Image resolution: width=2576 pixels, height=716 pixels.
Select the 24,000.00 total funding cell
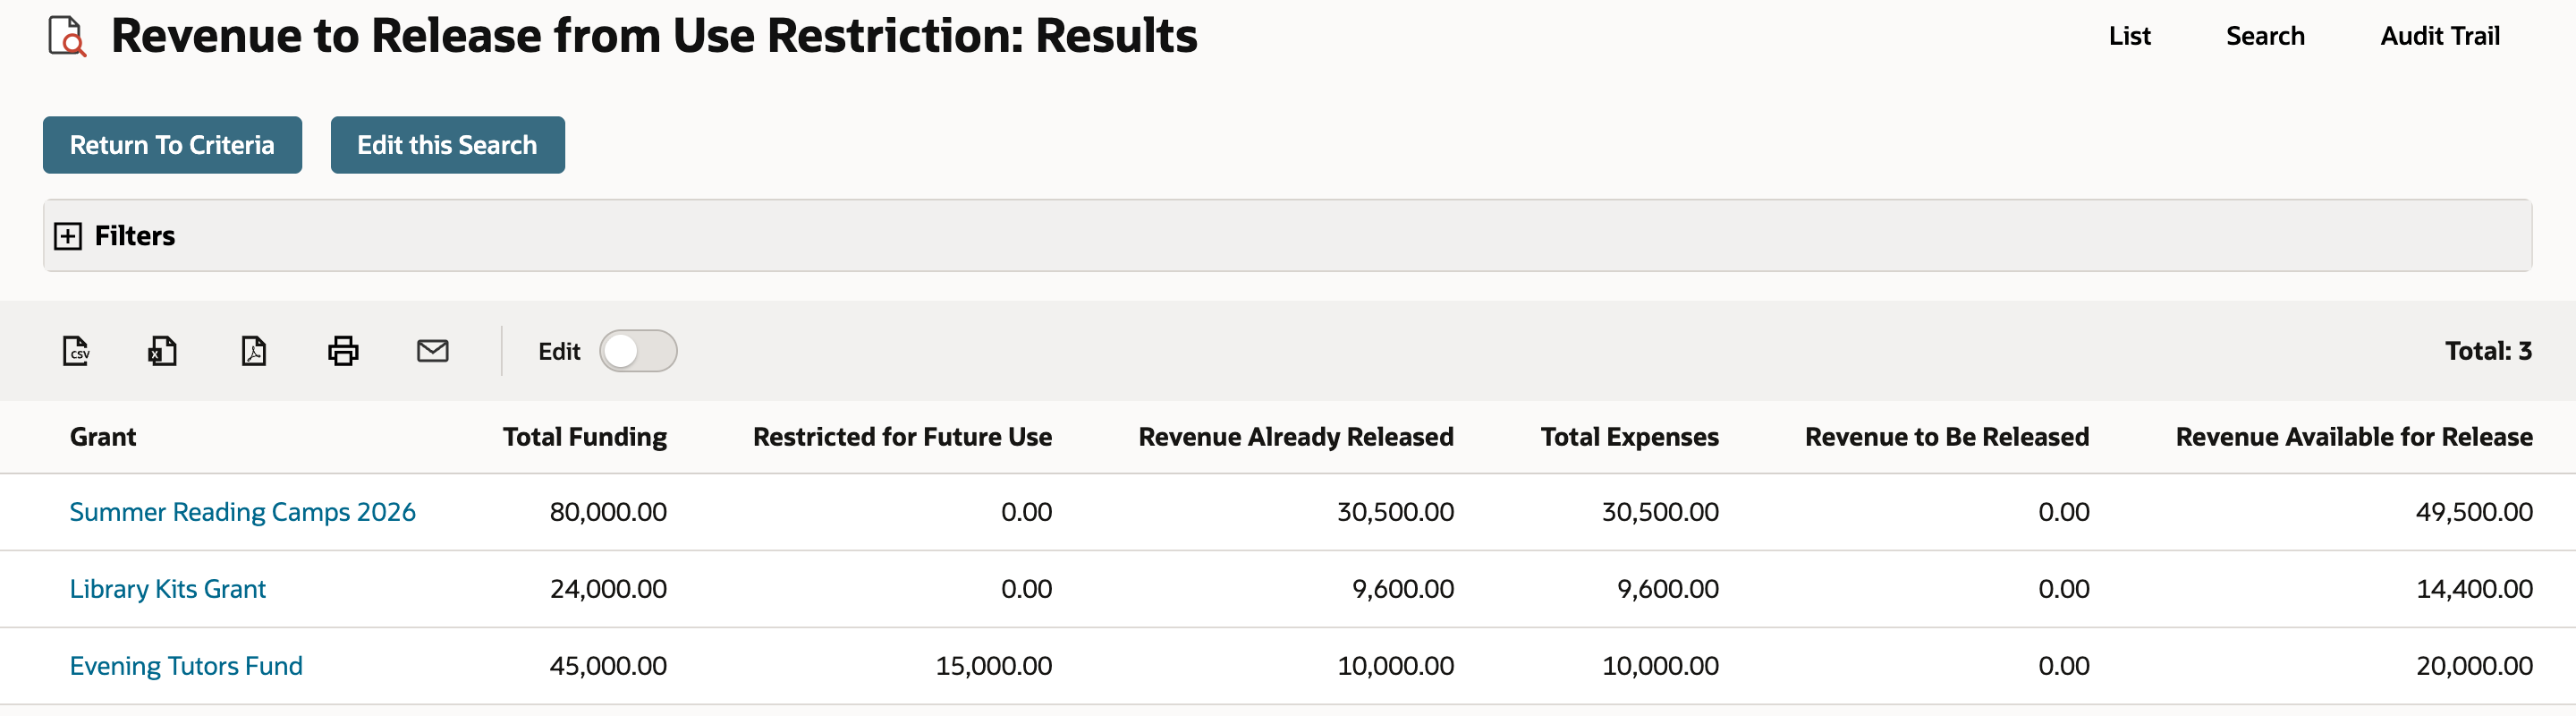(x=608, y=589)
